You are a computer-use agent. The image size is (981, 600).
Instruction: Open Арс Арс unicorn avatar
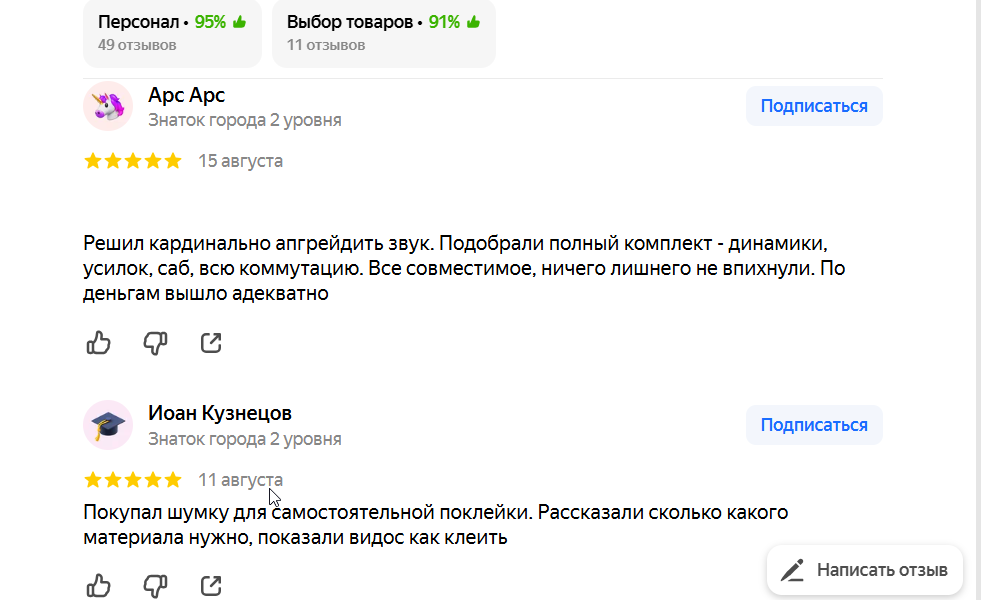pyautogui.click(x=108, y=106)
